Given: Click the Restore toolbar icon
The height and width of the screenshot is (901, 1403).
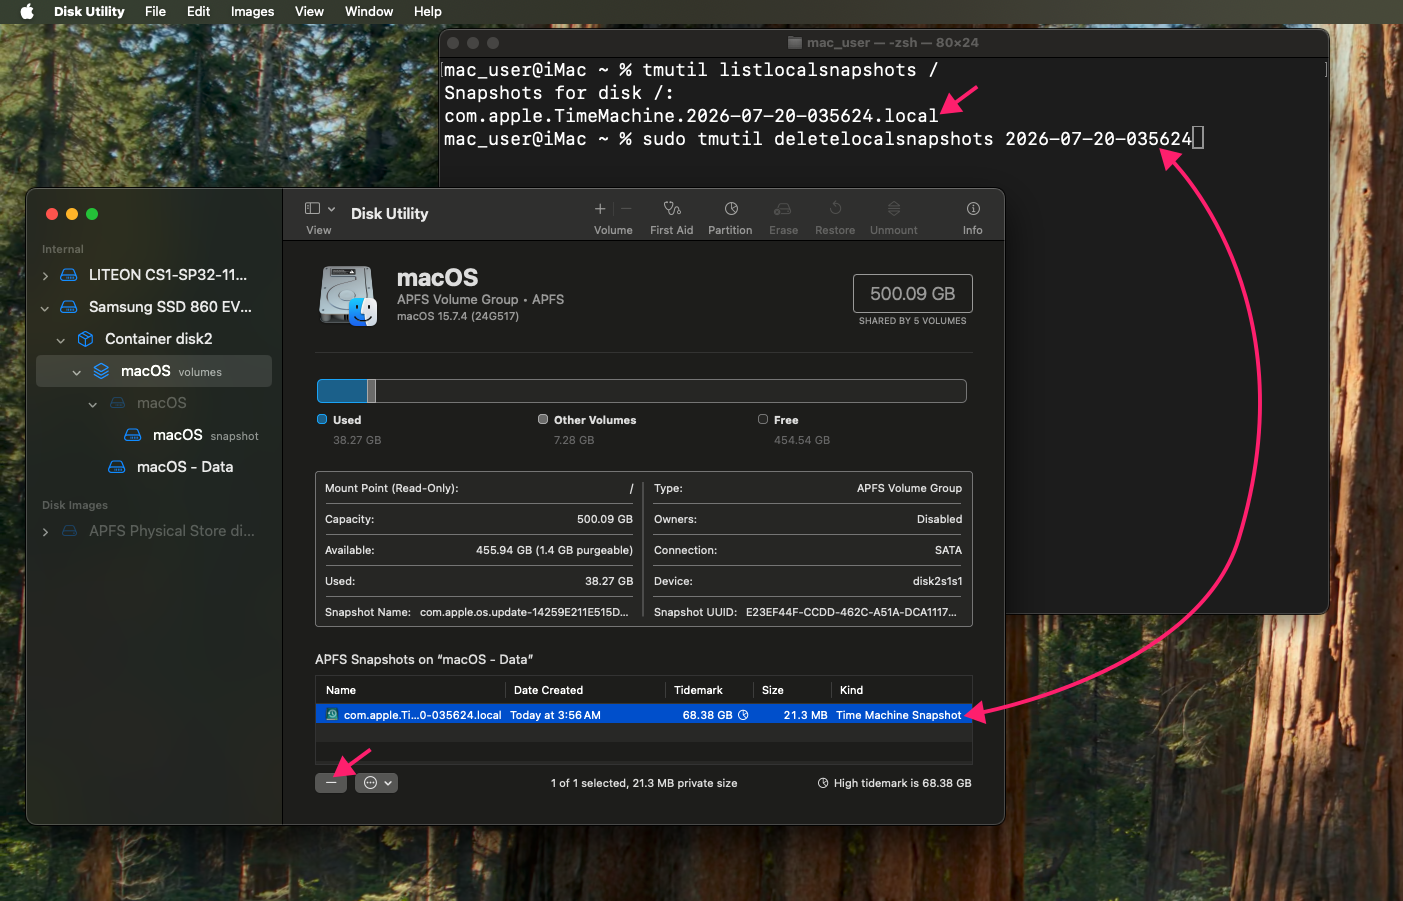Looking at the screenshot, I should 835,208.
